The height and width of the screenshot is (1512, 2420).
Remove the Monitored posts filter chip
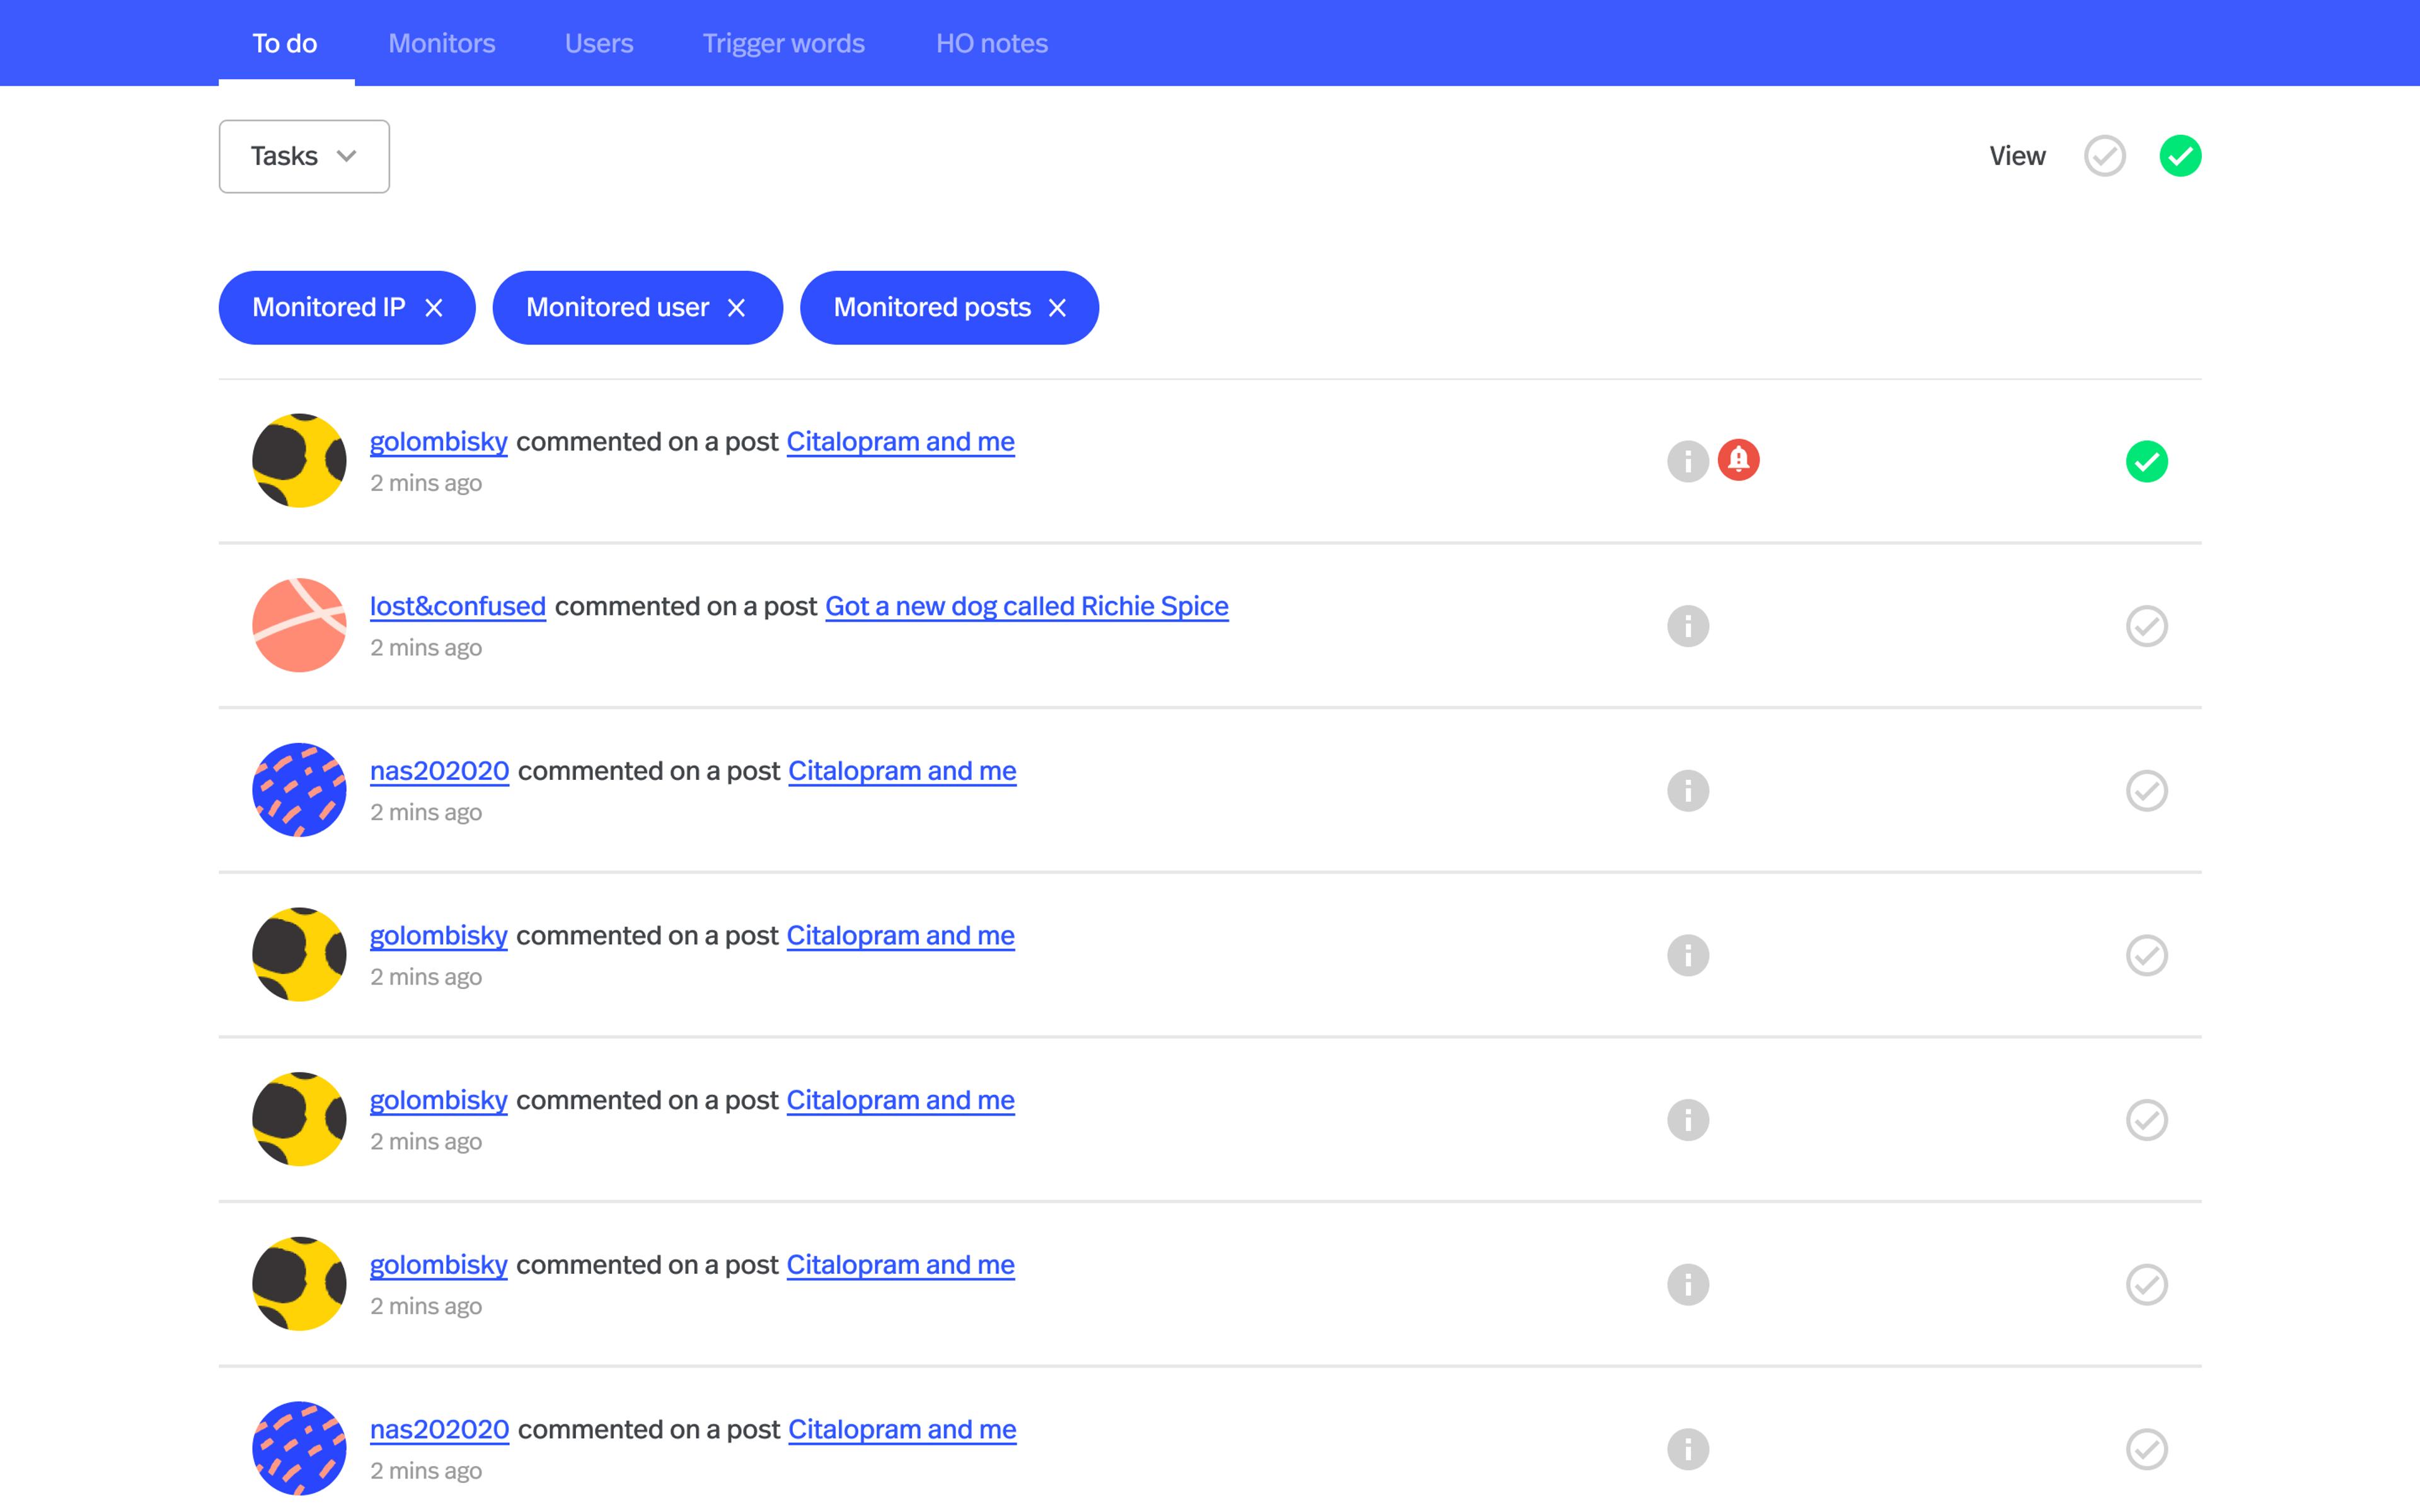click(1057, 308)
